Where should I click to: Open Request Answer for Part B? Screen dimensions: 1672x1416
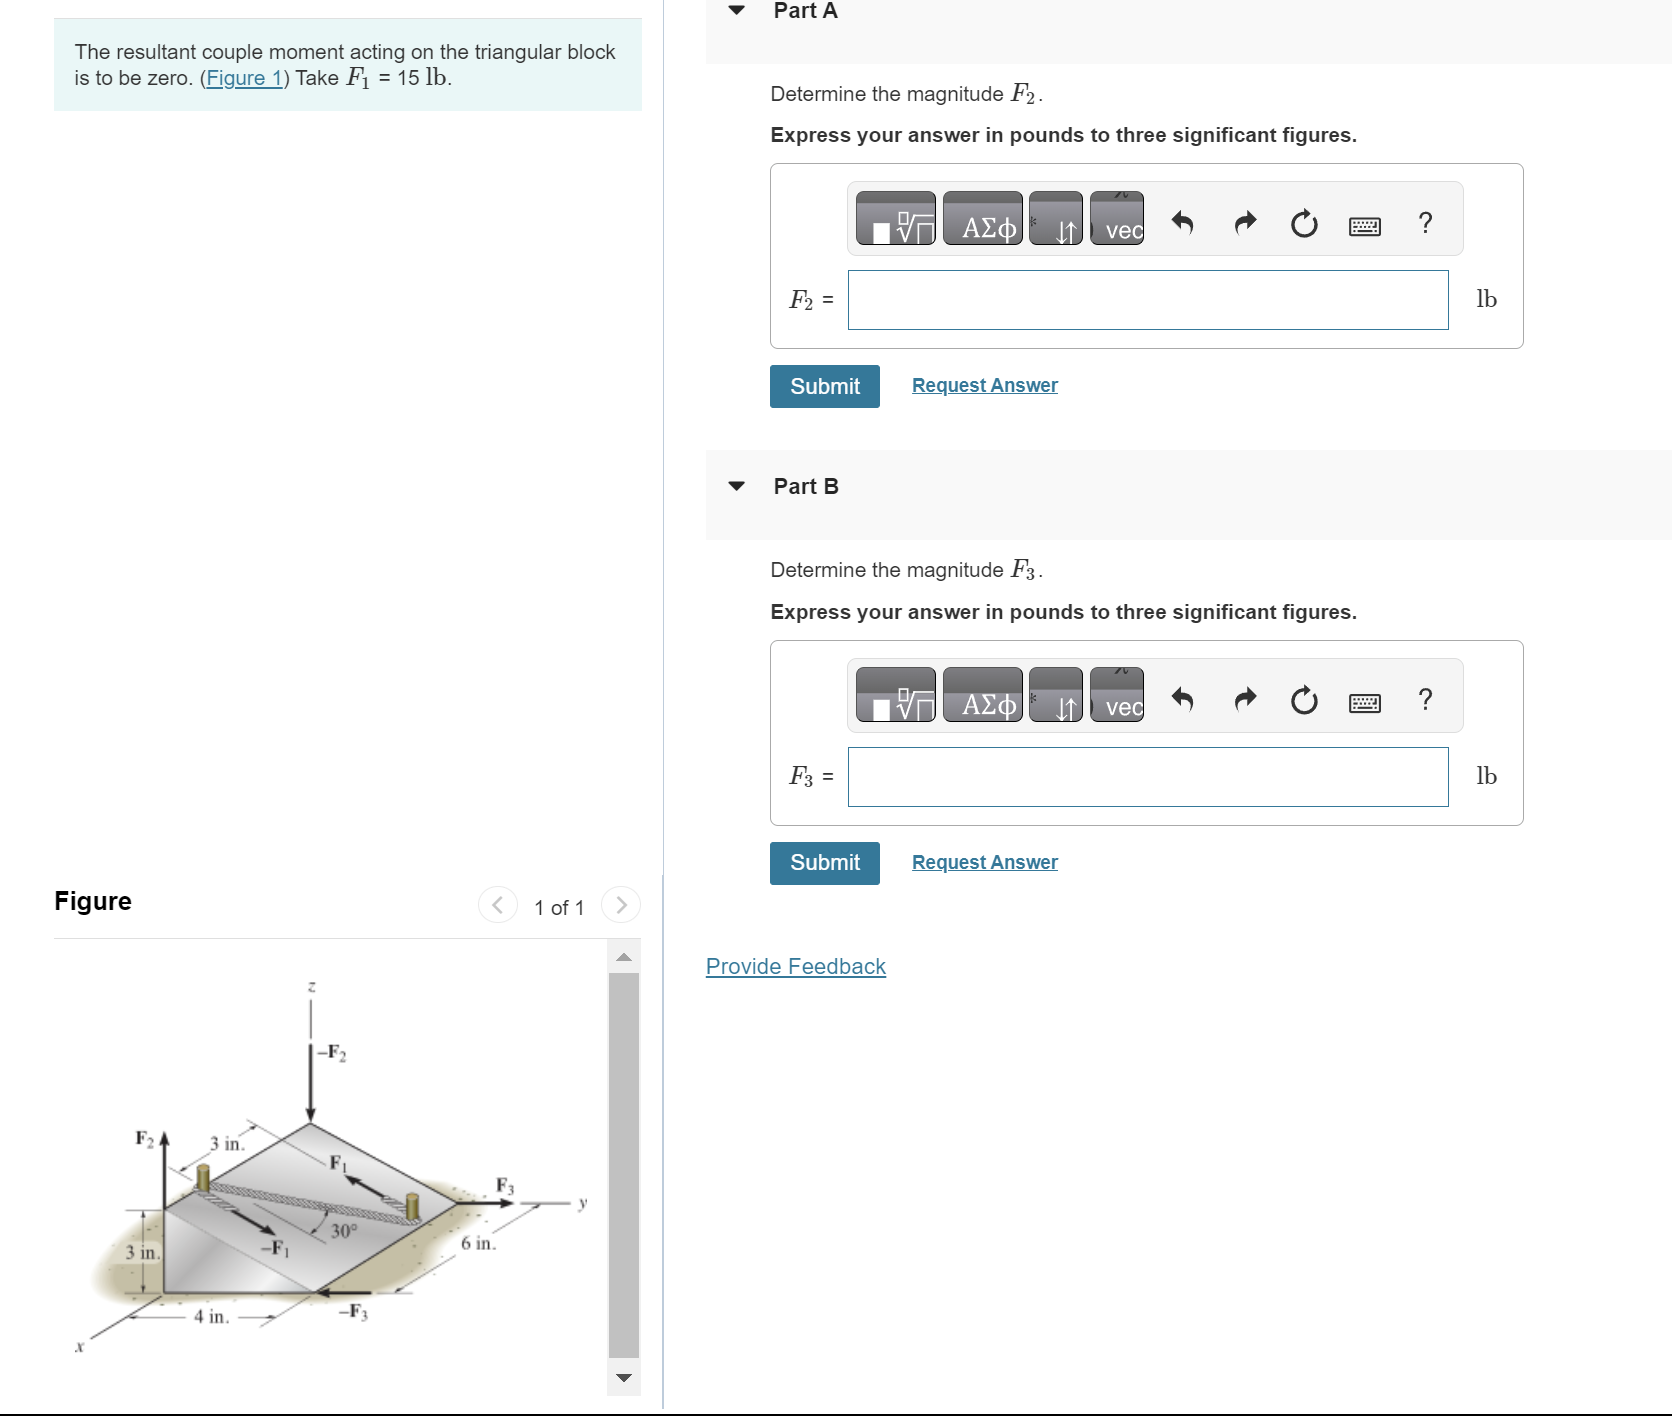click(x=983, y=861)
